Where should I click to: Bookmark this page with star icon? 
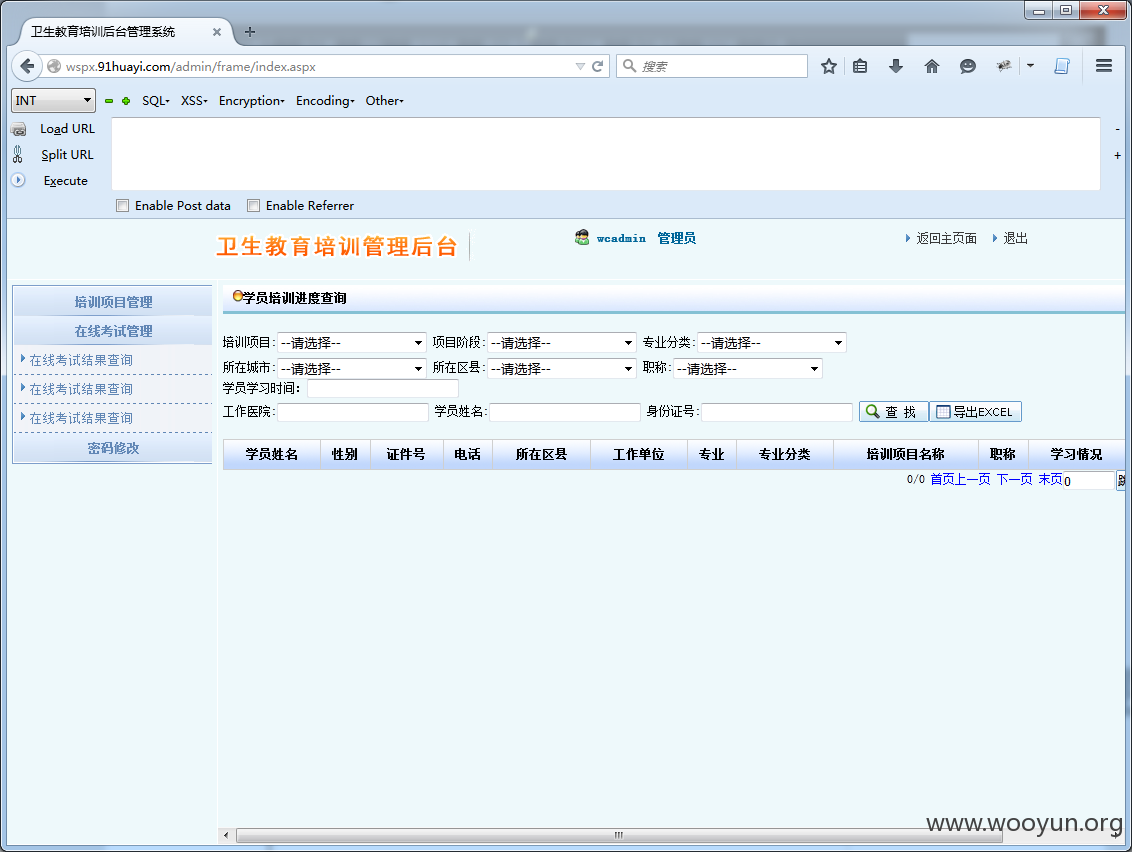click(x=829, y=66)
